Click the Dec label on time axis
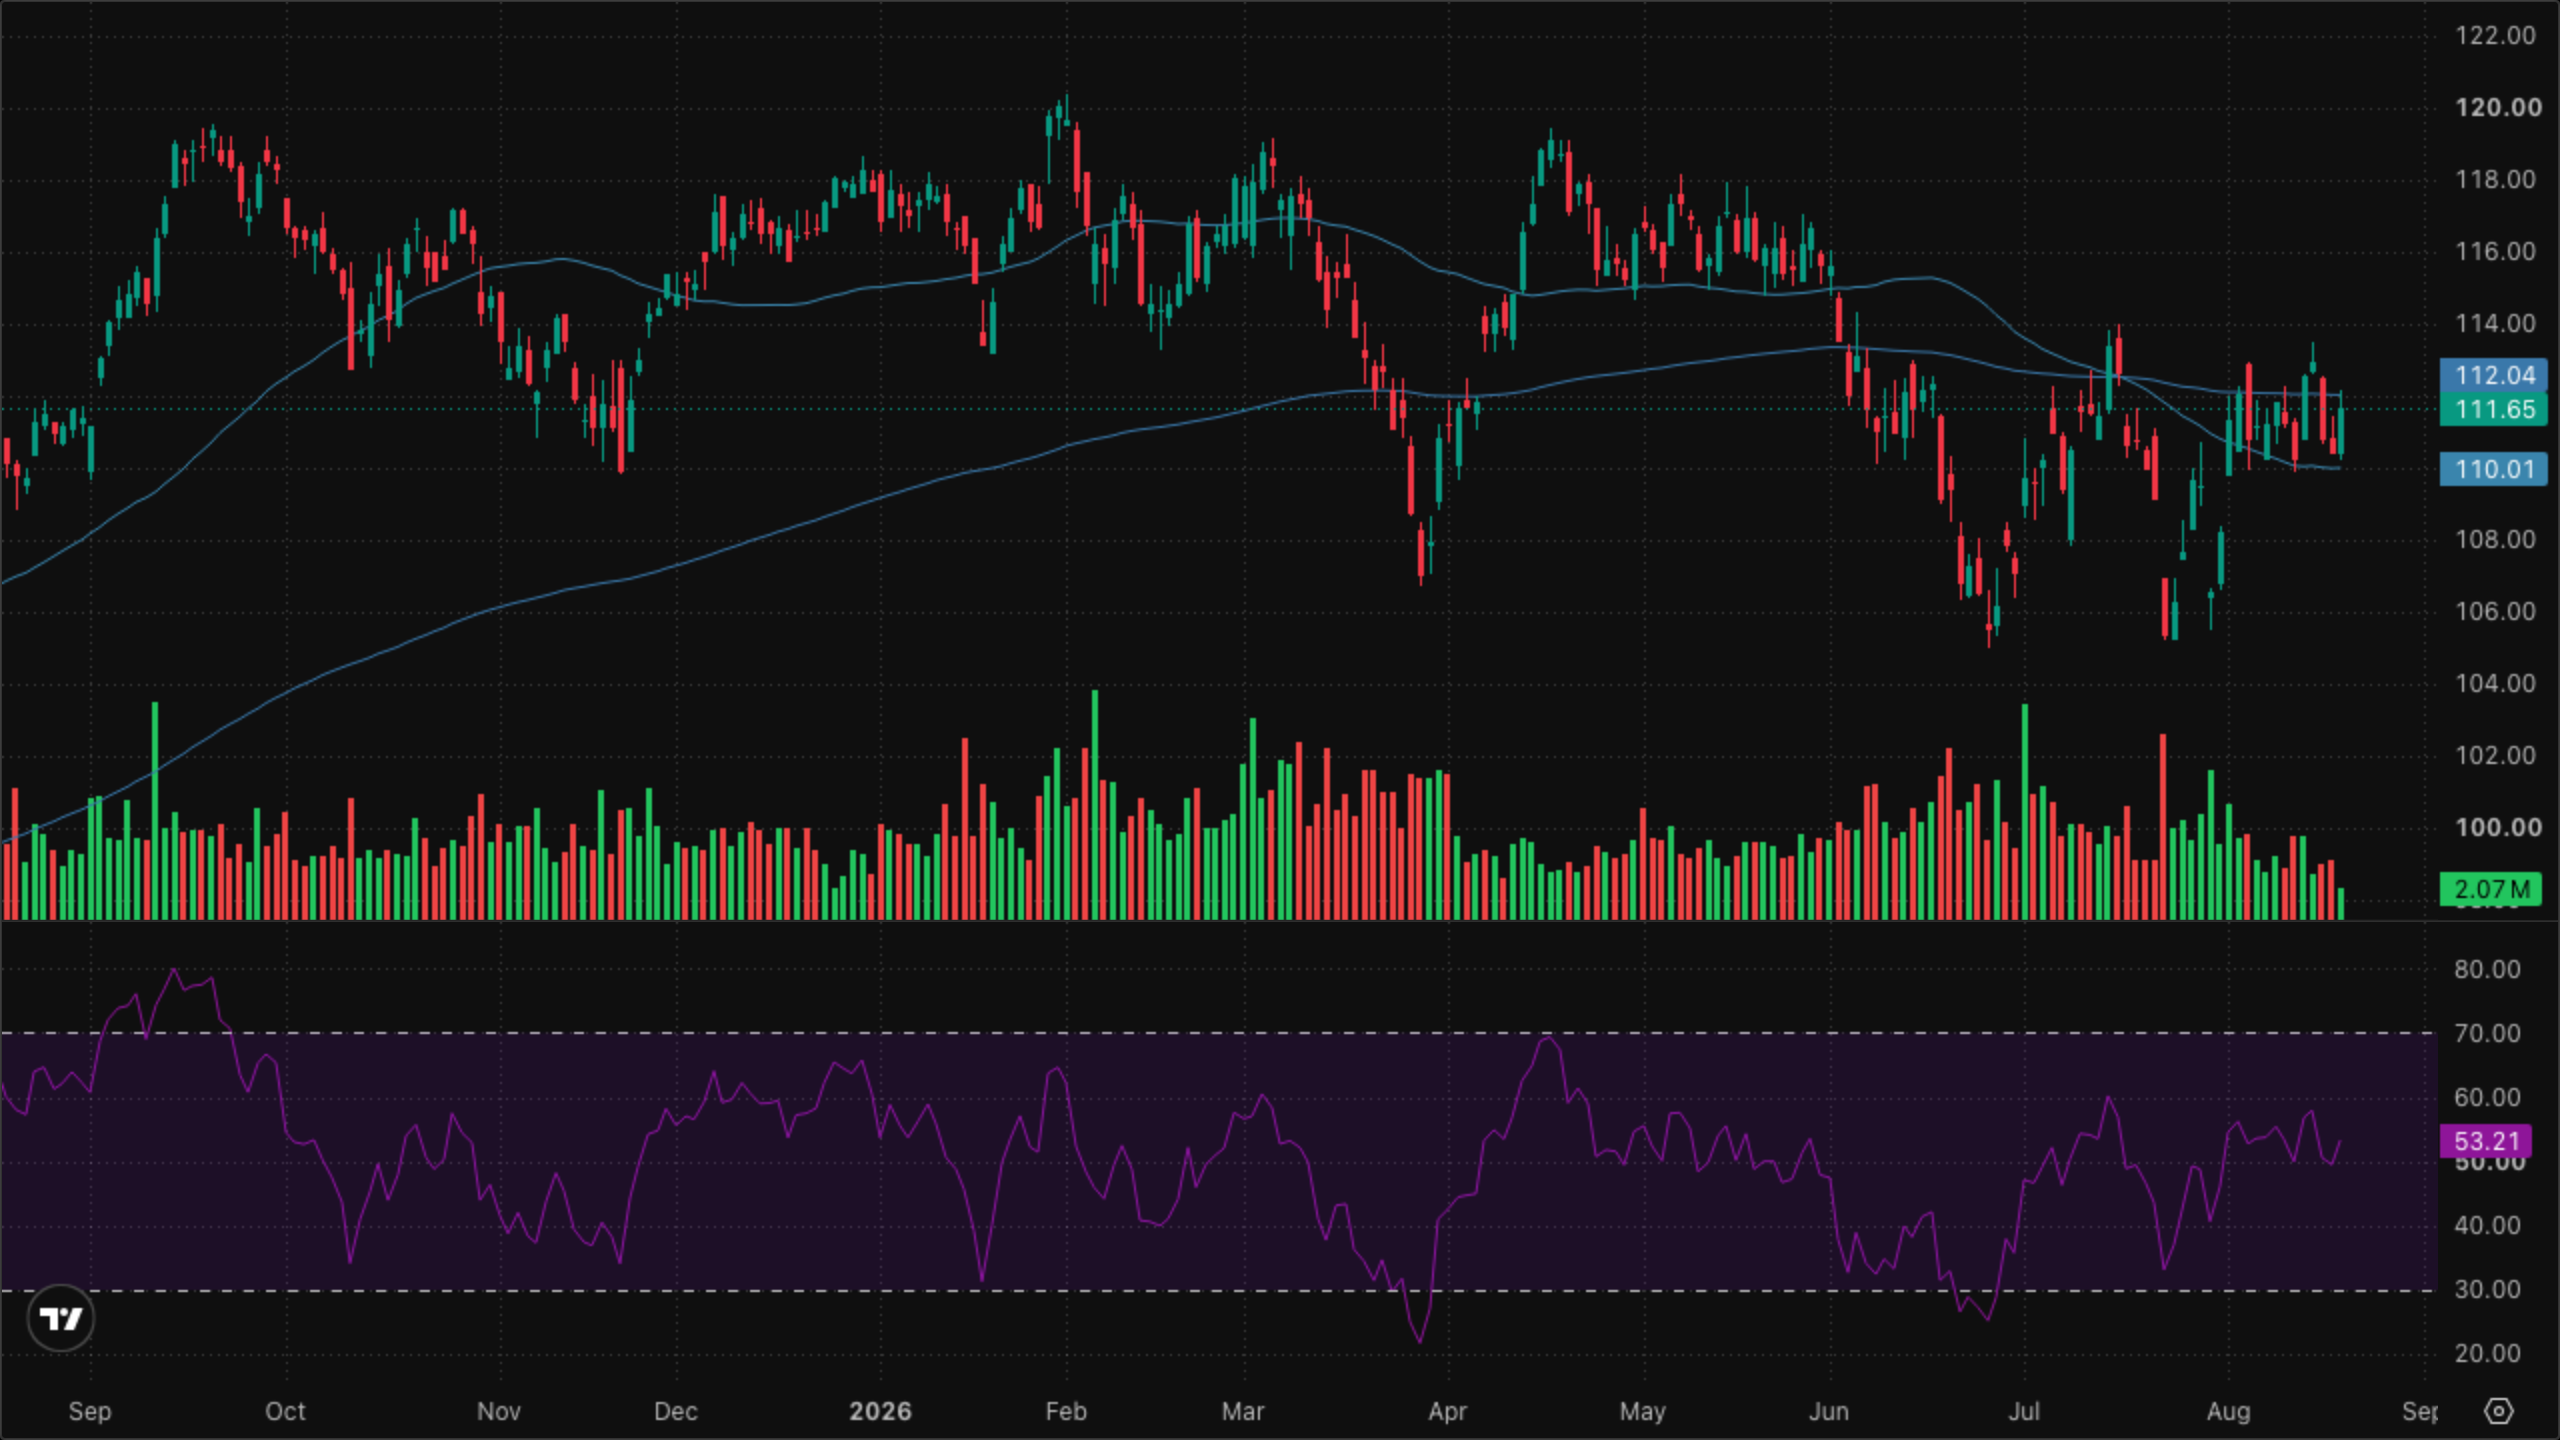This screenshot has width=2560, height=1440. (676, 1412)
